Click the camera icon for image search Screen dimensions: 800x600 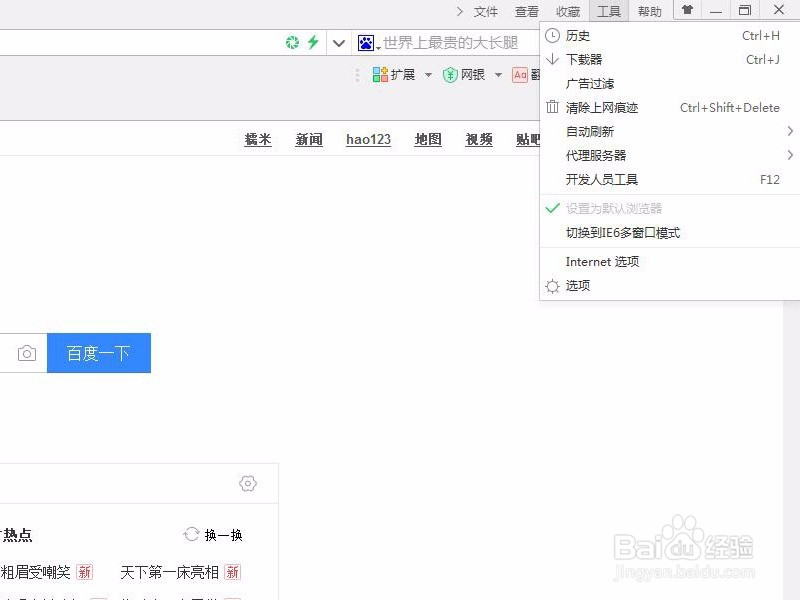[x=25, y=352]
